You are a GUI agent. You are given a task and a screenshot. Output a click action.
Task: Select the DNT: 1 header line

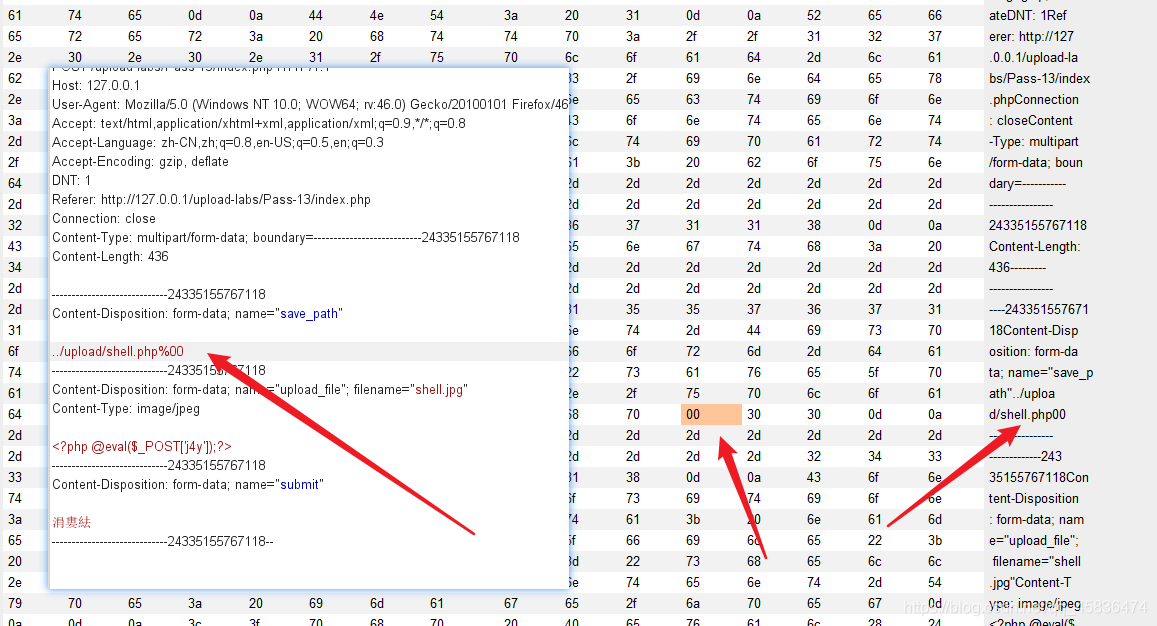click(72, 180)
